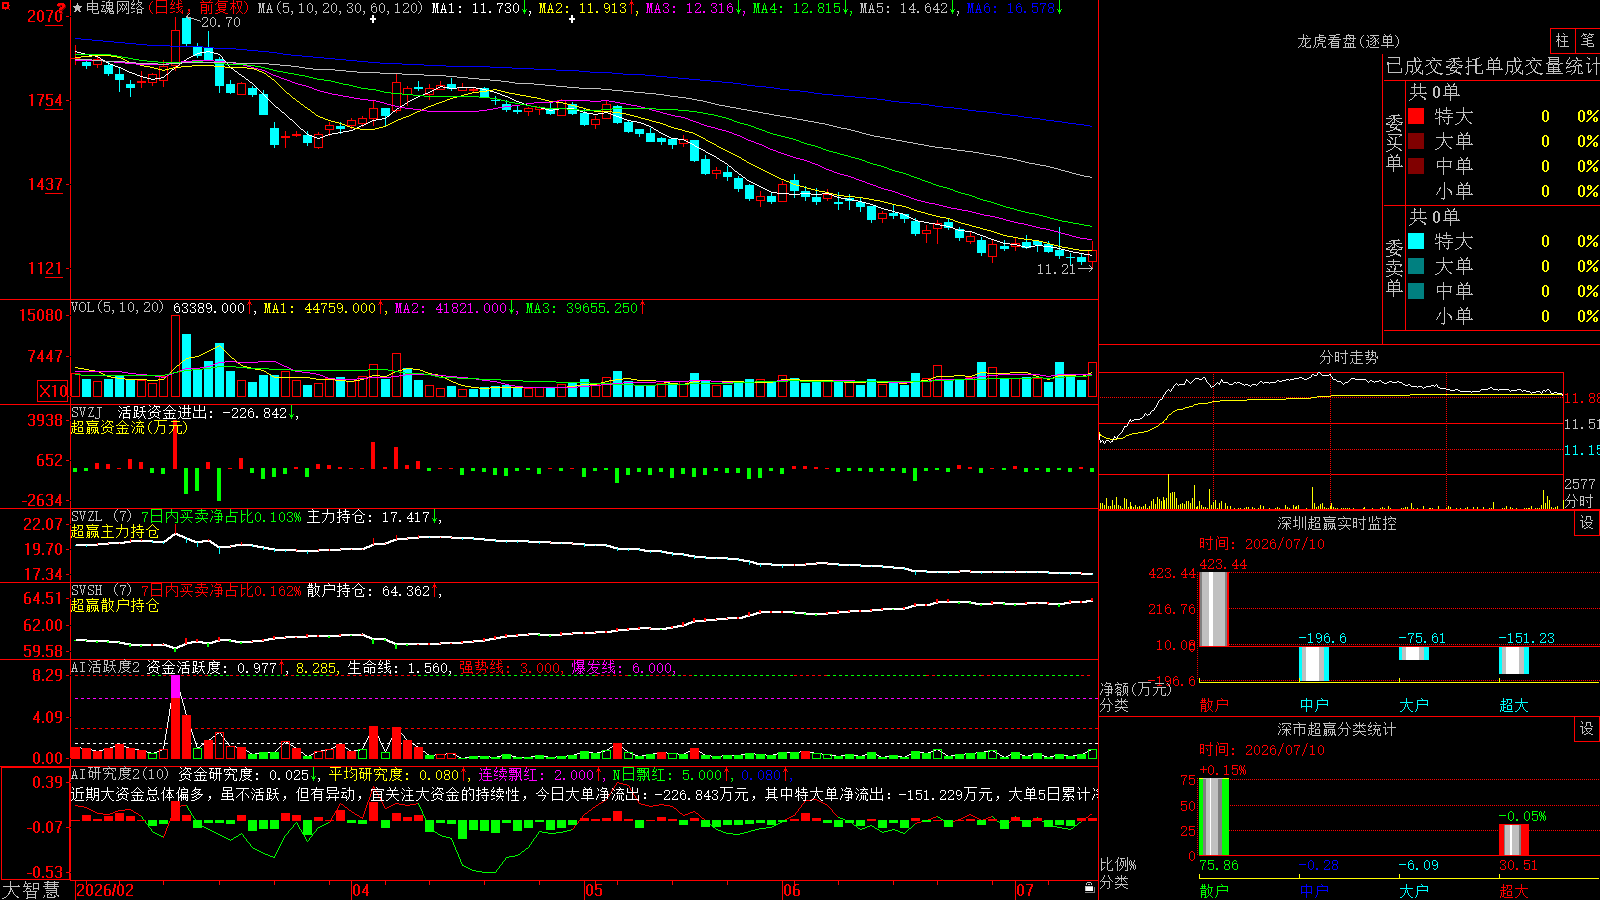This screenshot has height=900, width=1600.
Task: Click the X10 volume multiplier marker
Action: pos(52,391)
